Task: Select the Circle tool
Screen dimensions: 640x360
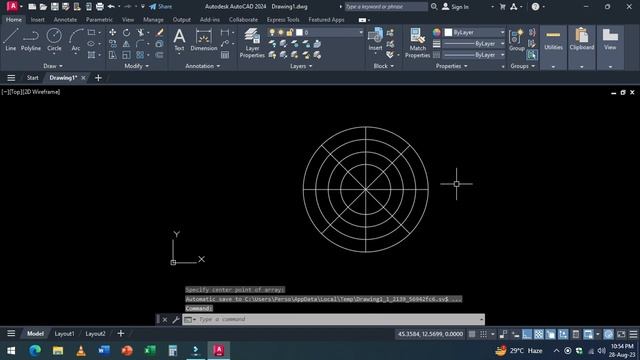Action: pyautogui.click(x=54, y=40)
